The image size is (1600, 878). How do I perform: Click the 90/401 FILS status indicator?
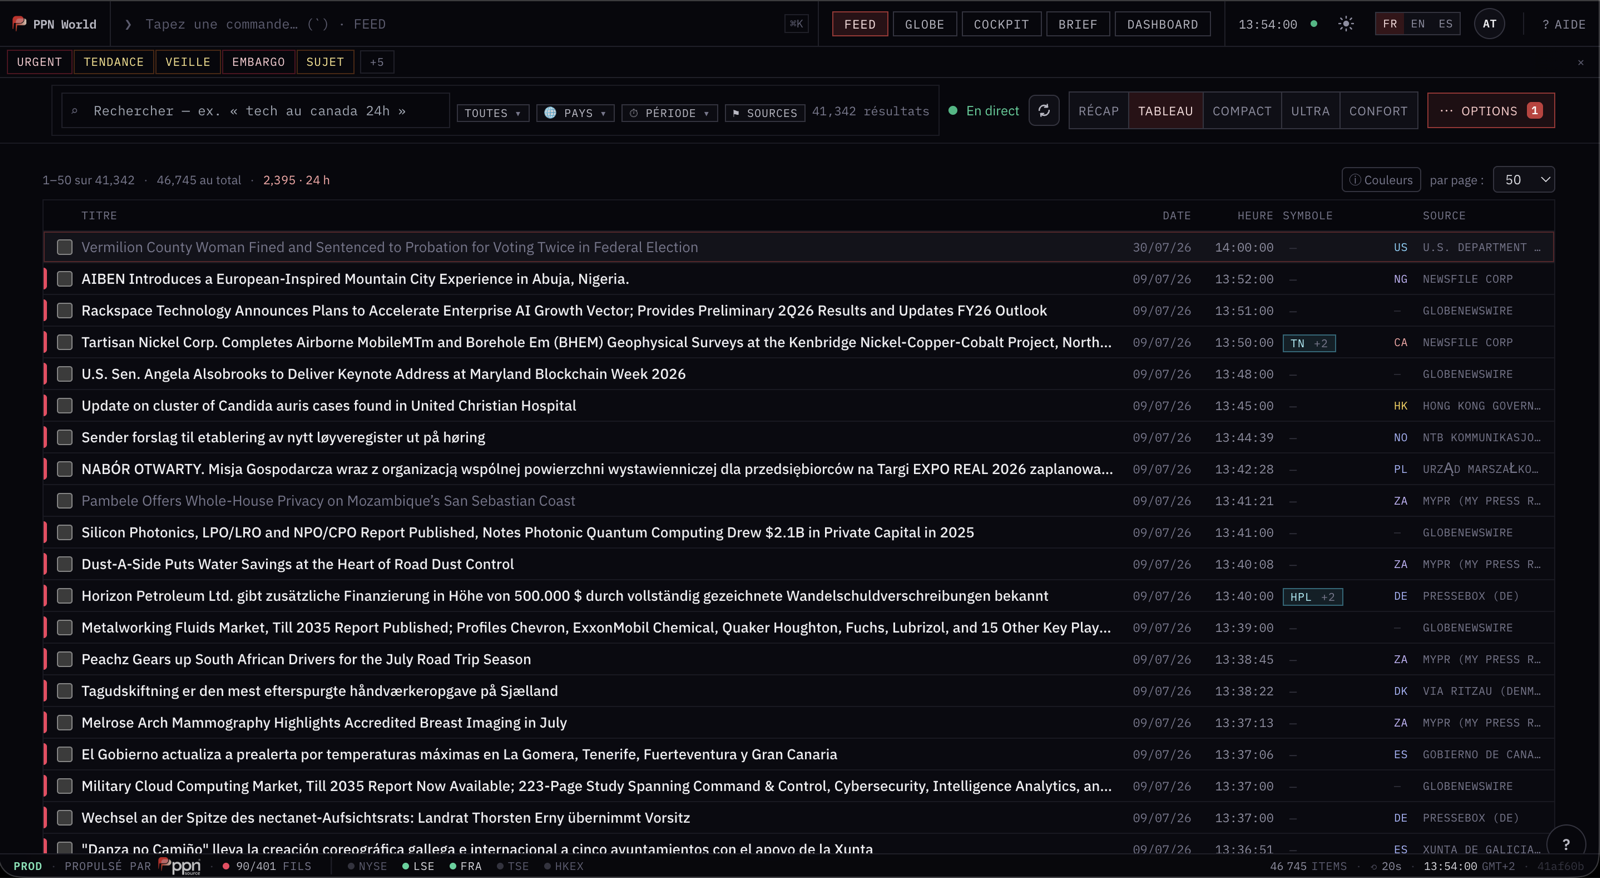[x=267, y=866]
